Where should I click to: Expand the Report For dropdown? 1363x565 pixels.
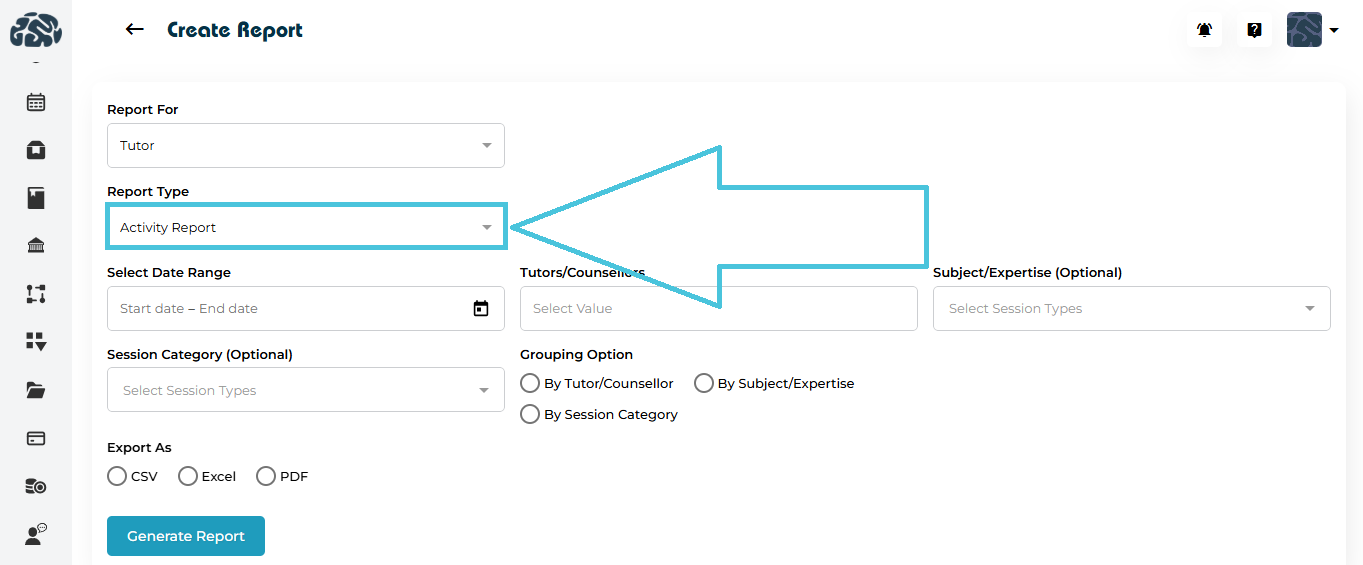(305, 146)
